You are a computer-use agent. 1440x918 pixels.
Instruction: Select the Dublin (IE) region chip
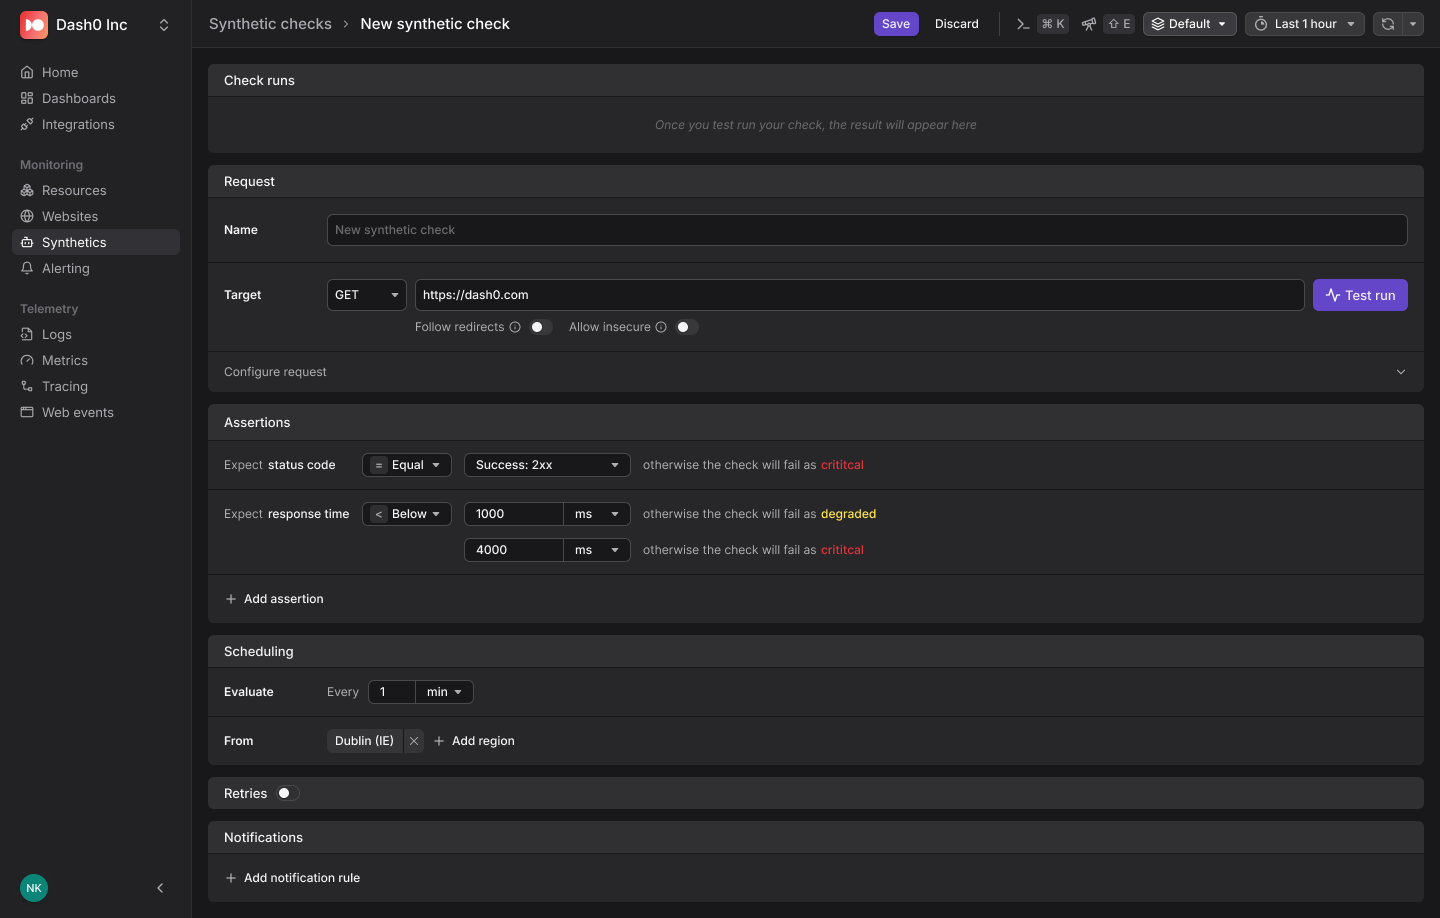click(365, 741)
